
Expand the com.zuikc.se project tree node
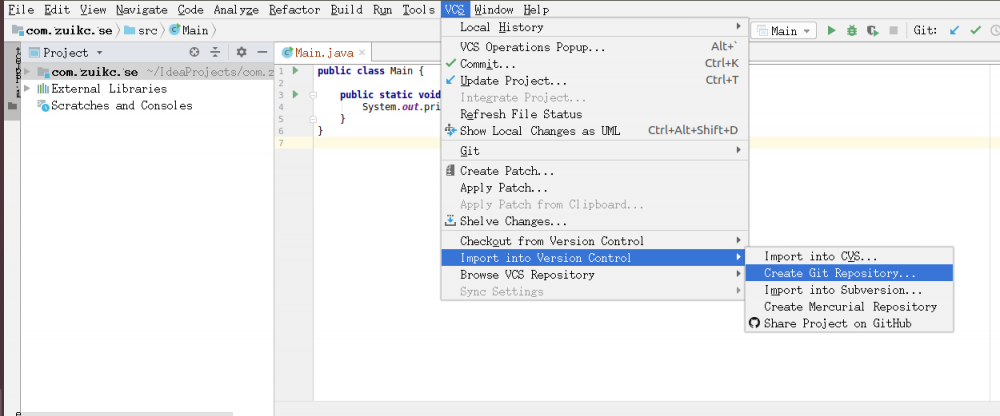point(27,72)
